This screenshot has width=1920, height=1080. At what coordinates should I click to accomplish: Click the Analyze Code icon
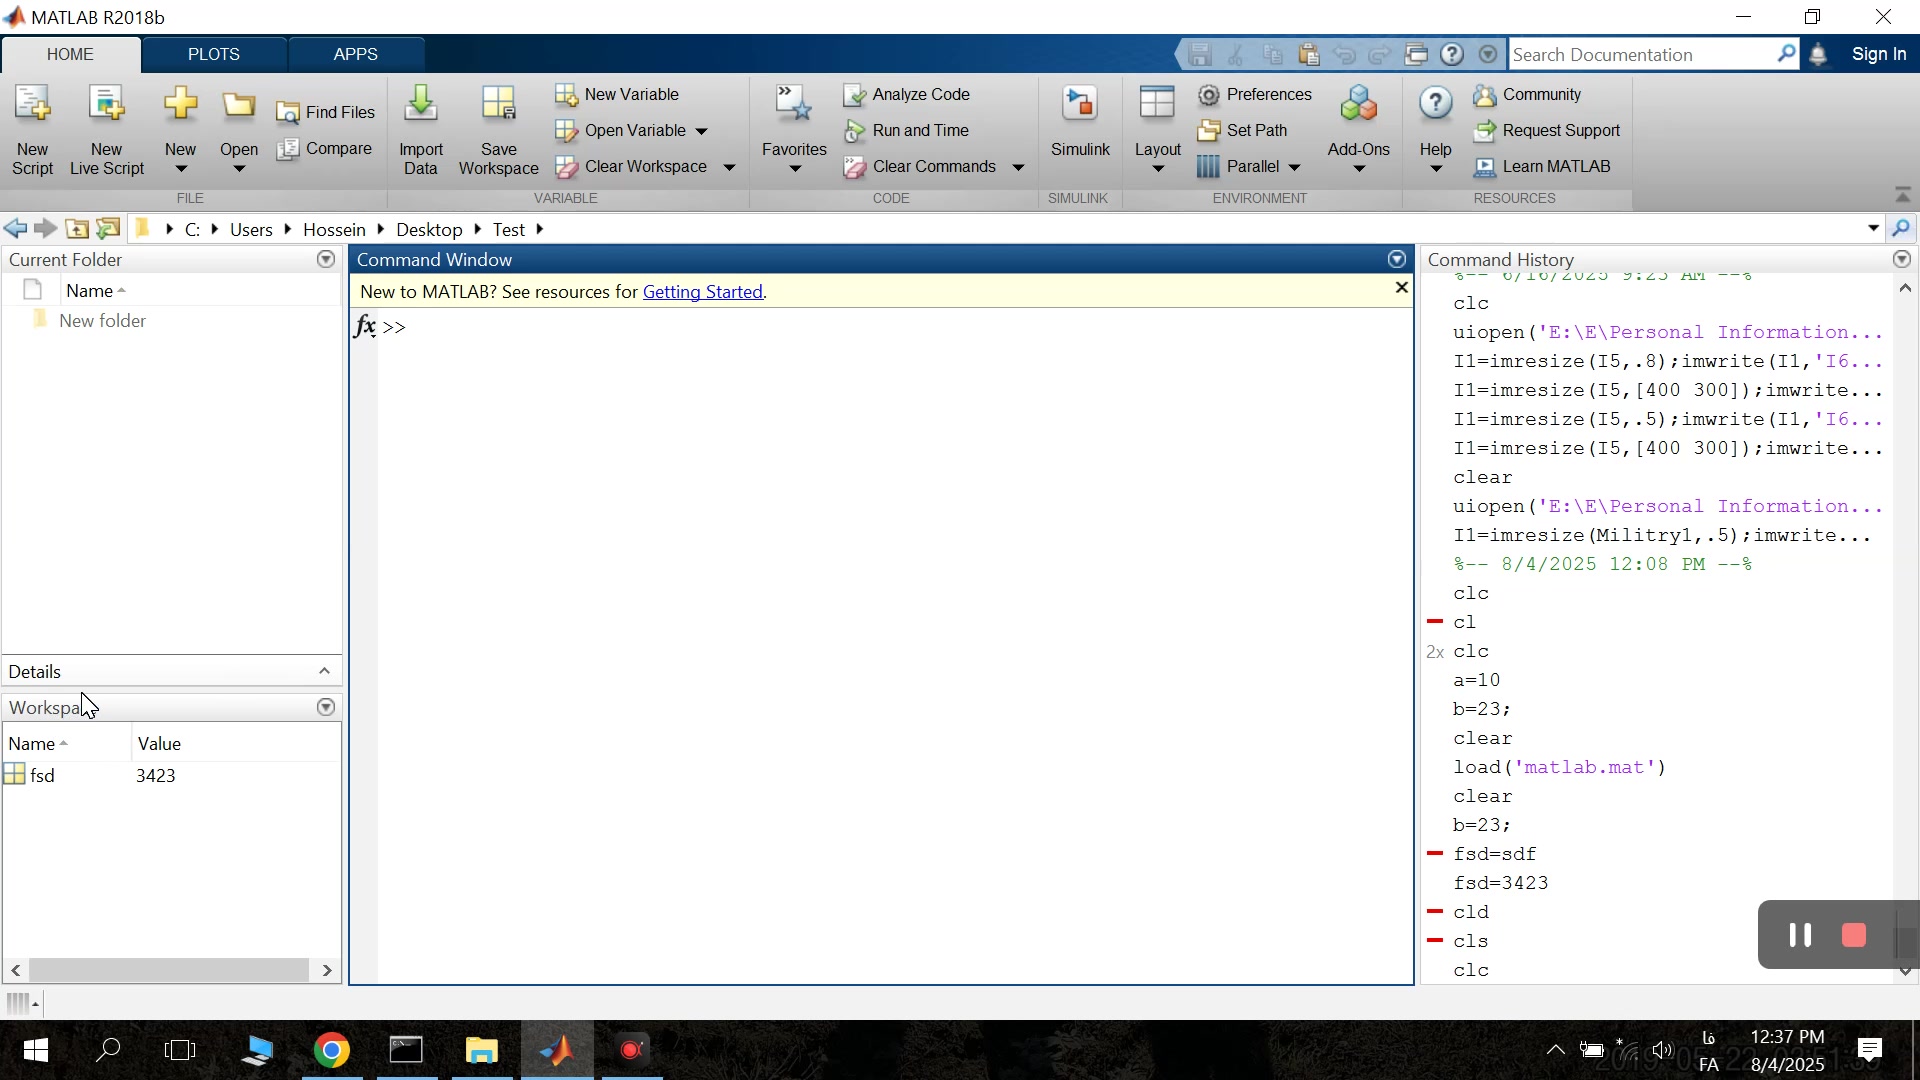click(855, 95)
